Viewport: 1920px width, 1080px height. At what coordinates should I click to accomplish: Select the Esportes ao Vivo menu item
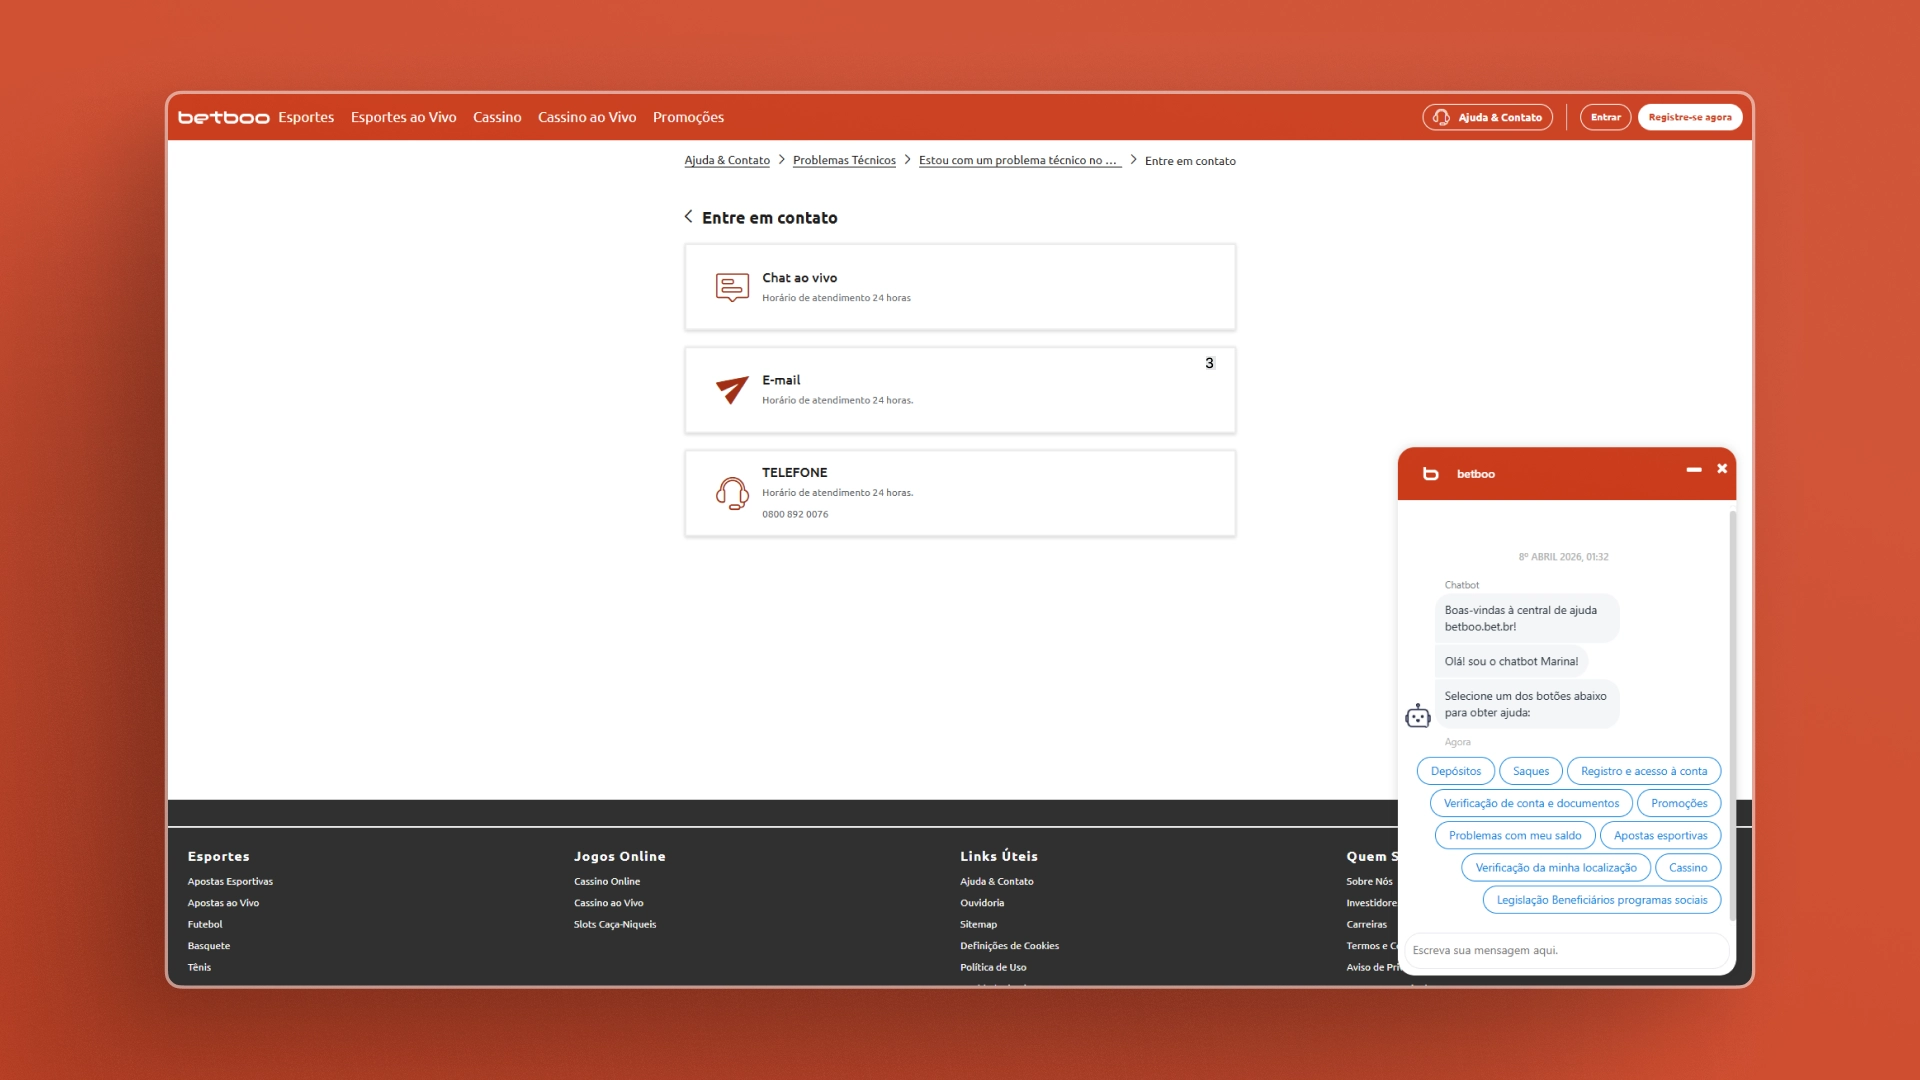pyautogui.click(x=403, y=117)
